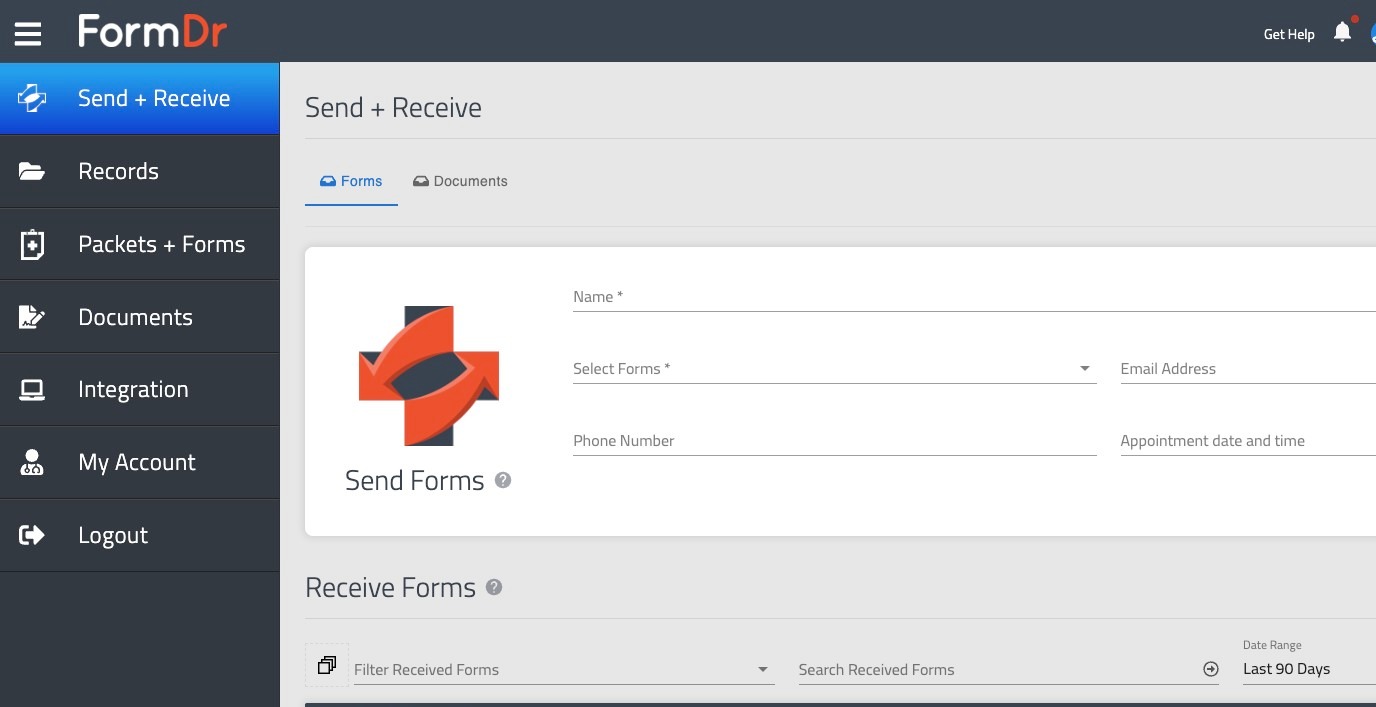This screenshot has height=707, width=1376.
Task: Click the Documents sidebar icon
Action: pyautogui.click(x=32, y=317)
